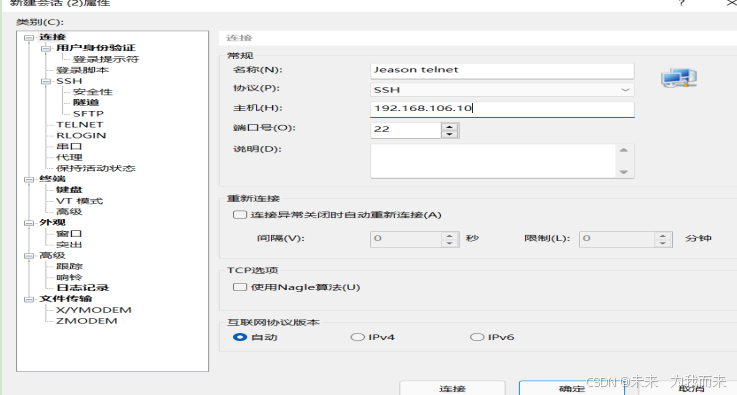Select TELNET in the tree
The height and width of the screenshot is (395, 737).
[79, 125]
